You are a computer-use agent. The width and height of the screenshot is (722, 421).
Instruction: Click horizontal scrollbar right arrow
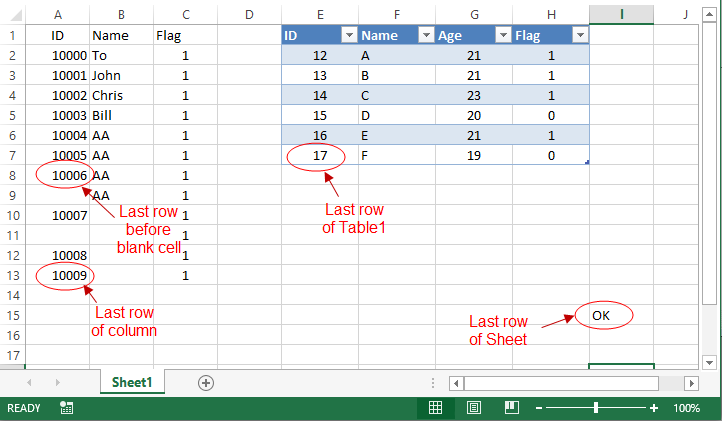(x=691, y=383)
